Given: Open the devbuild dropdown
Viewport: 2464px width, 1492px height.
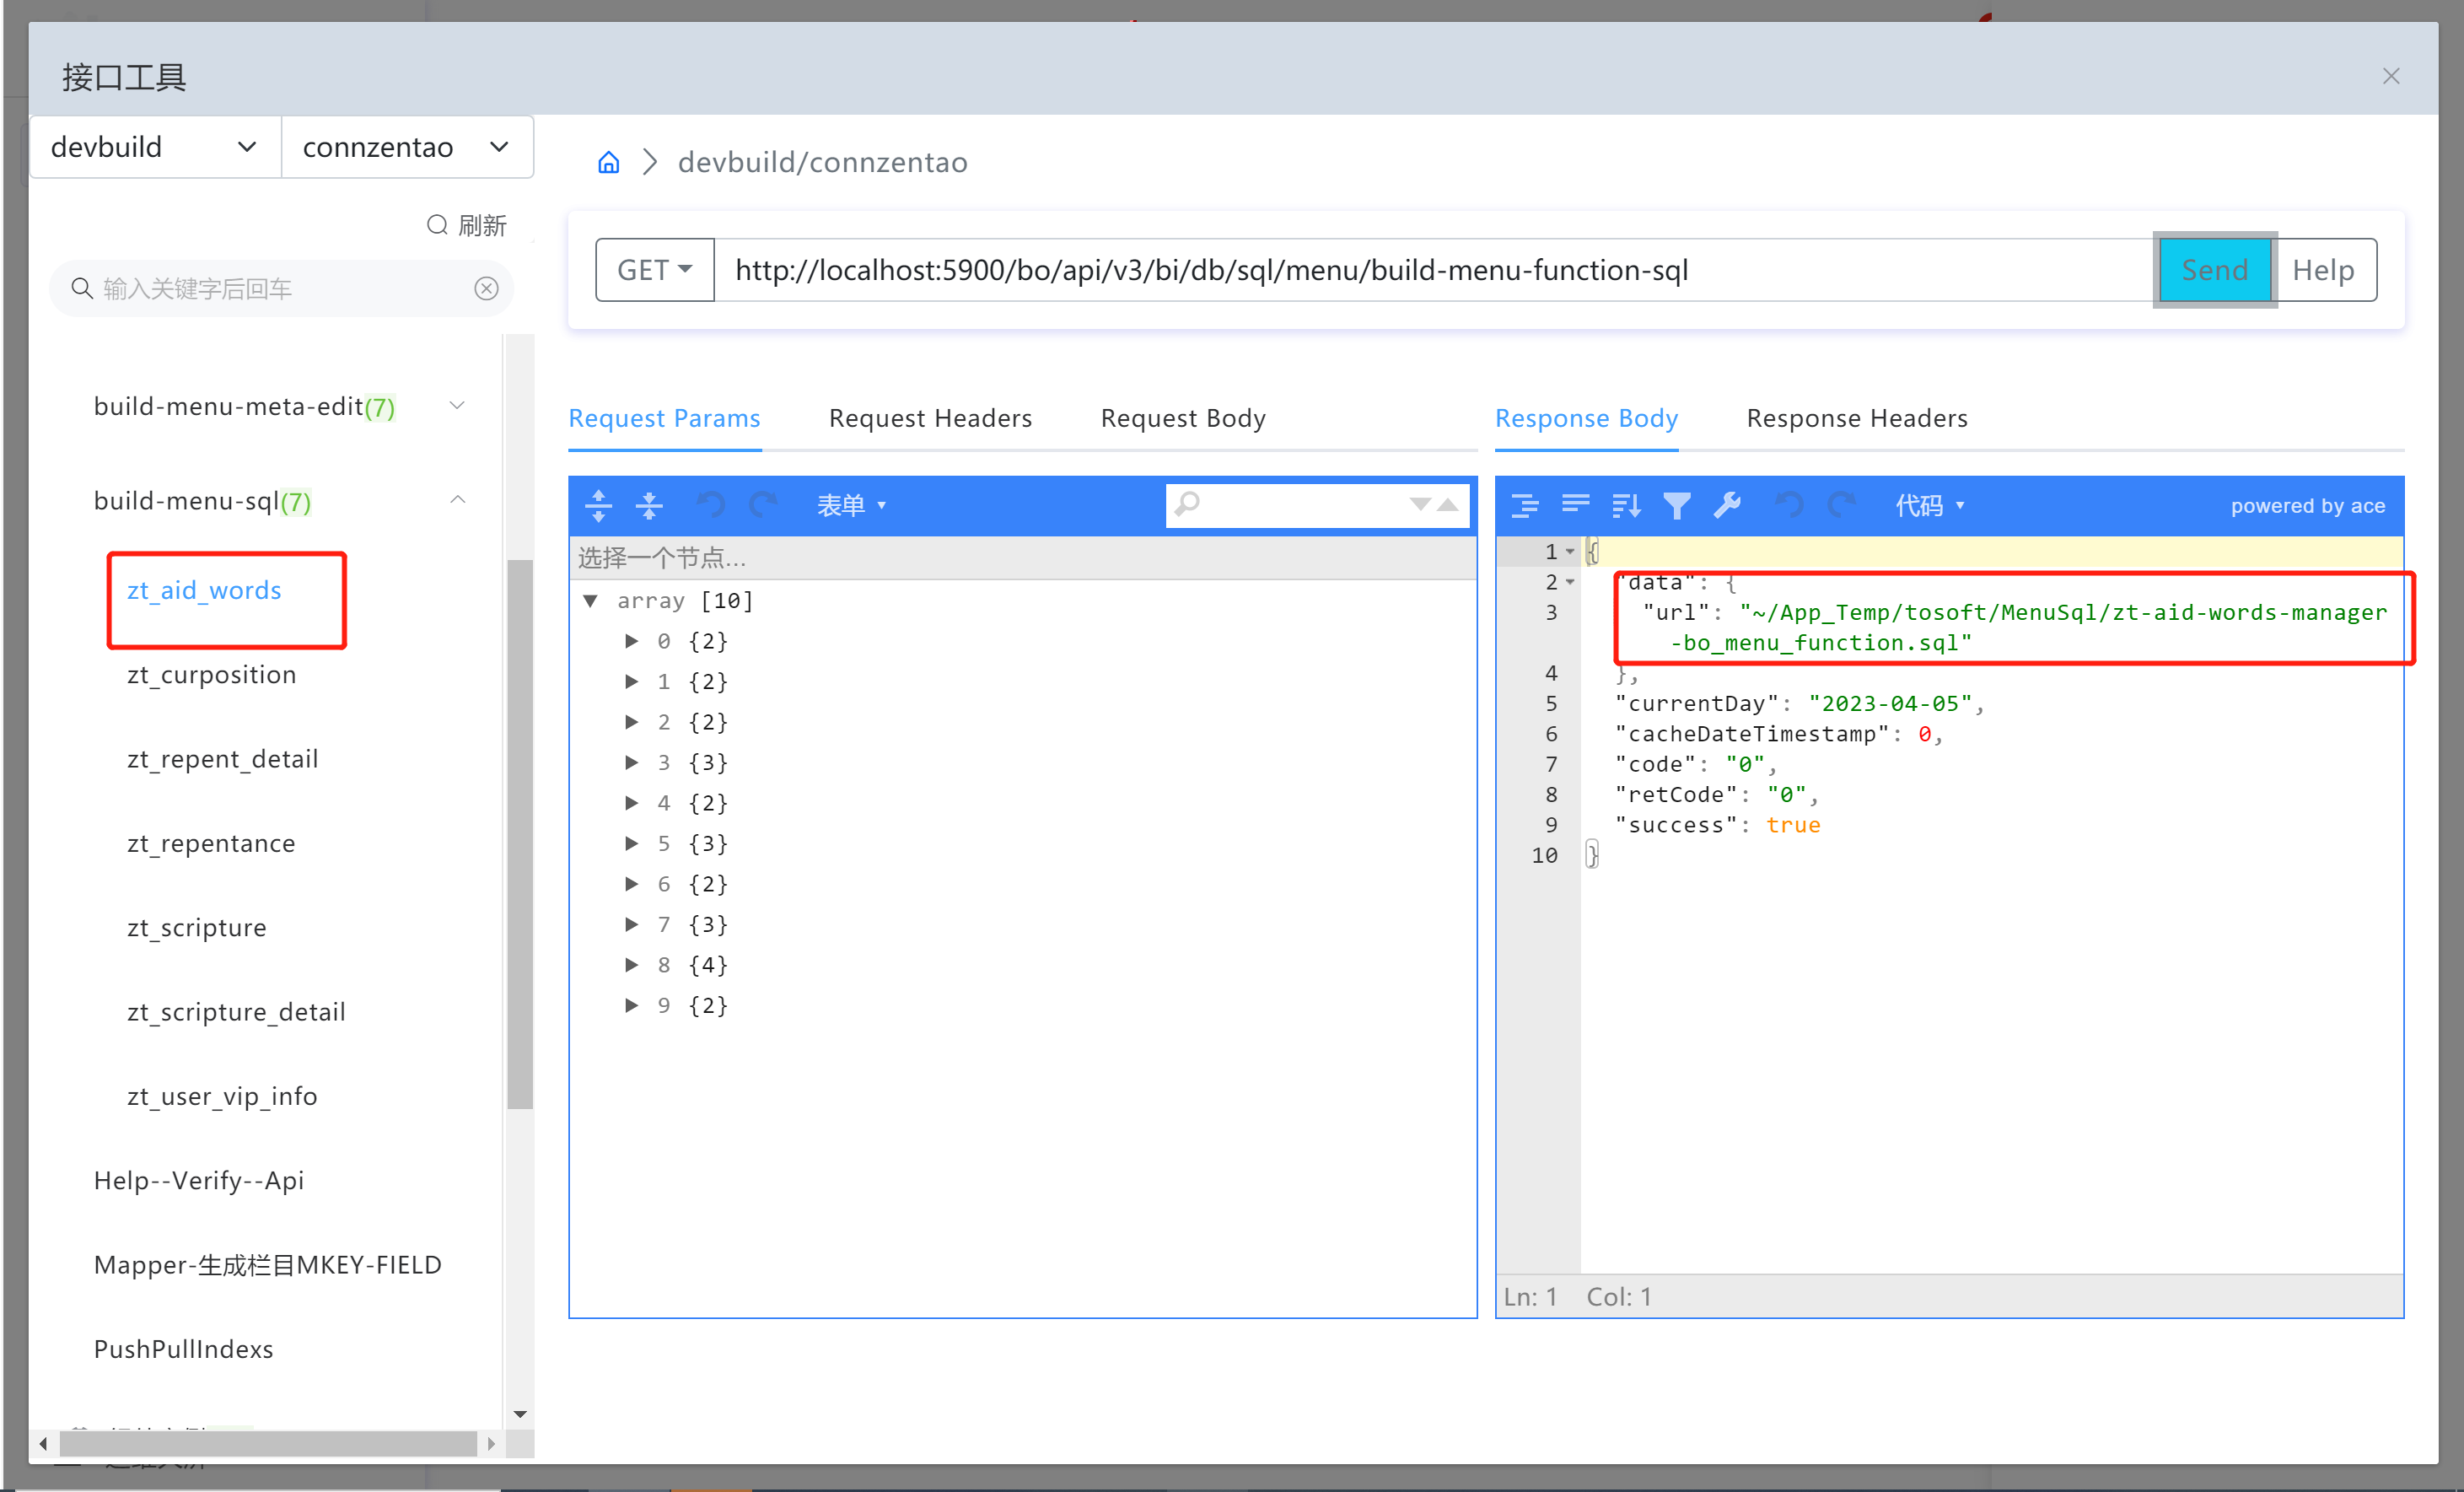Looking at the screenshot, I should point(155,147).
